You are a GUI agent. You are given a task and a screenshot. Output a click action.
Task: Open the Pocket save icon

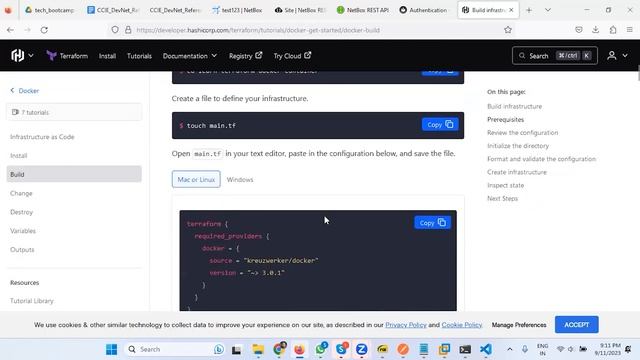click(579, 30)
